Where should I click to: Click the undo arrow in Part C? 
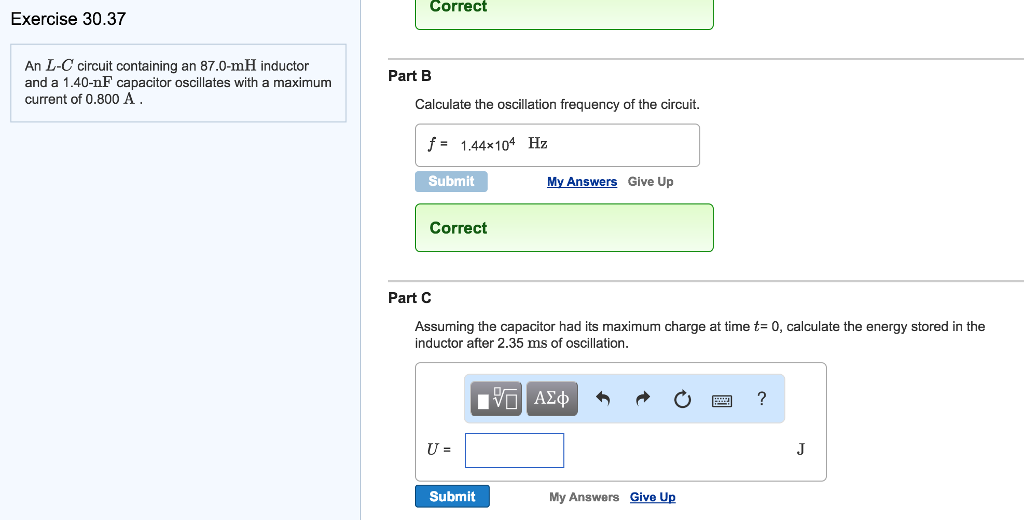603,400
